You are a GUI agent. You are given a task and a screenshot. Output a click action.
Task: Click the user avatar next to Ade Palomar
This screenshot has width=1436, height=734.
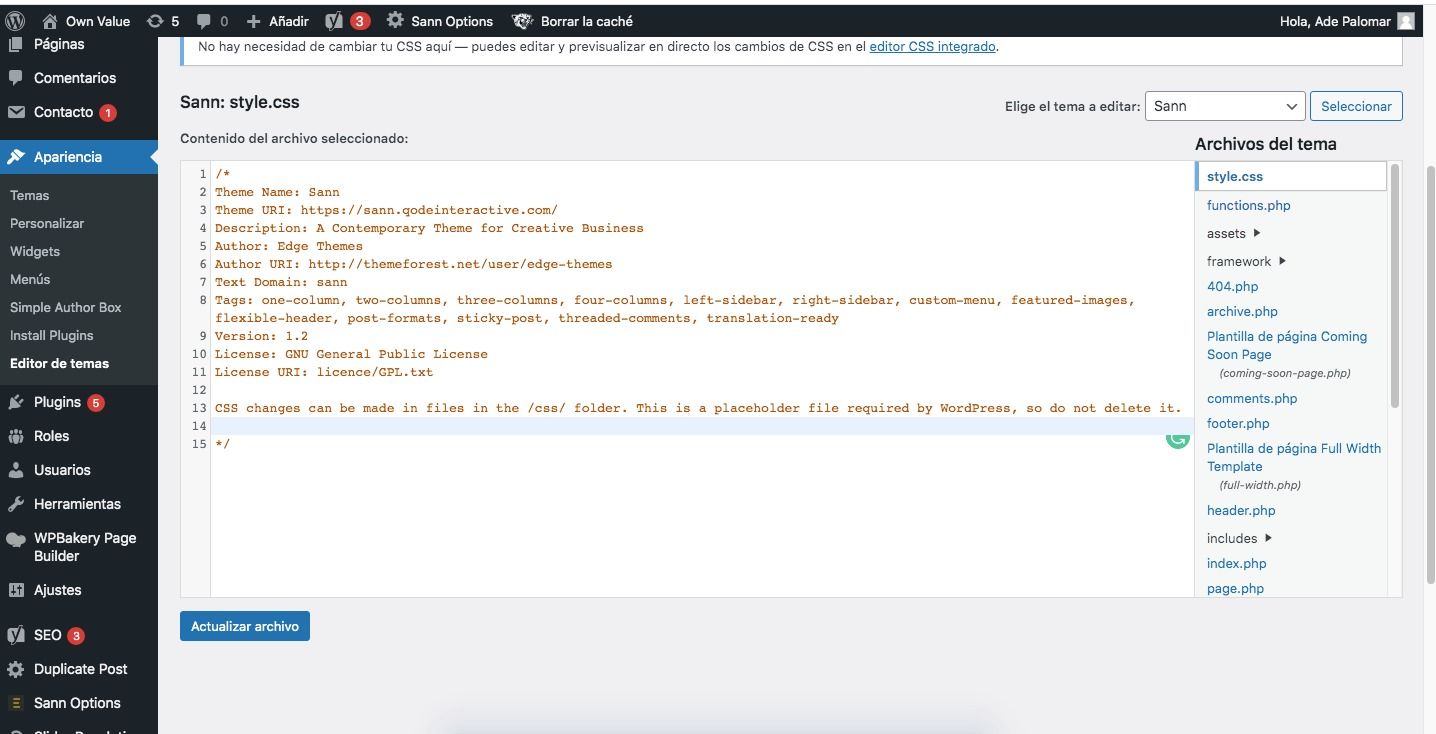1406,21
